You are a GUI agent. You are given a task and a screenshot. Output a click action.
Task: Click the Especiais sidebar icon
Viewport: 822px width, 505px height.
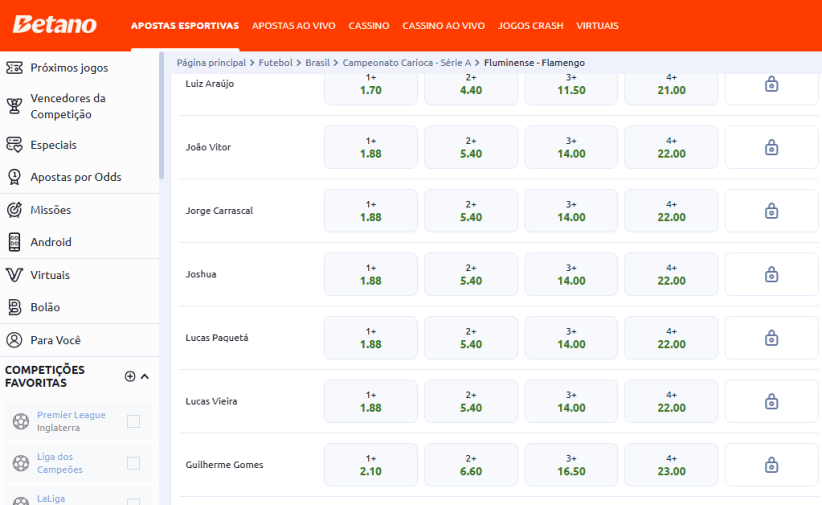pos(14,145)
